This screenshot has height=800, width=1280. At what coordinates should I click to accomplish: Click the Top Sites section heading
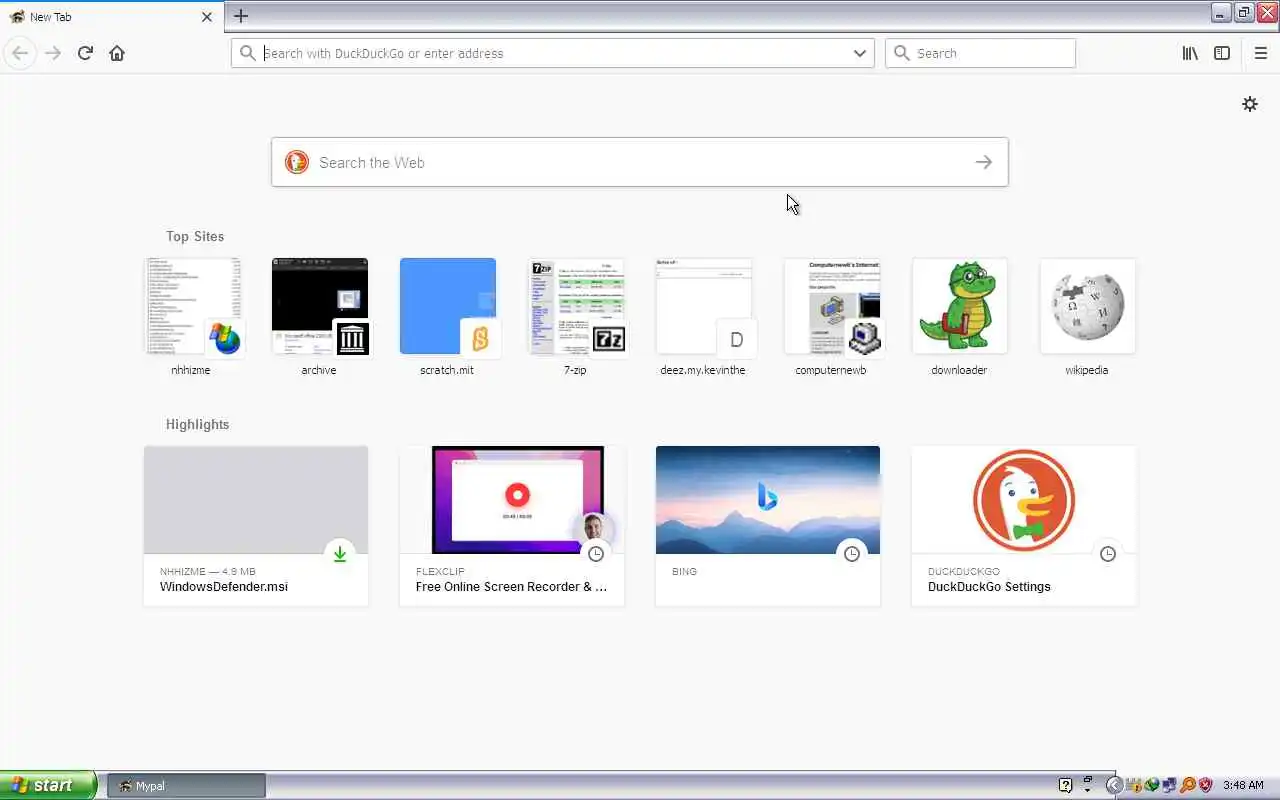tap(195, 236)
